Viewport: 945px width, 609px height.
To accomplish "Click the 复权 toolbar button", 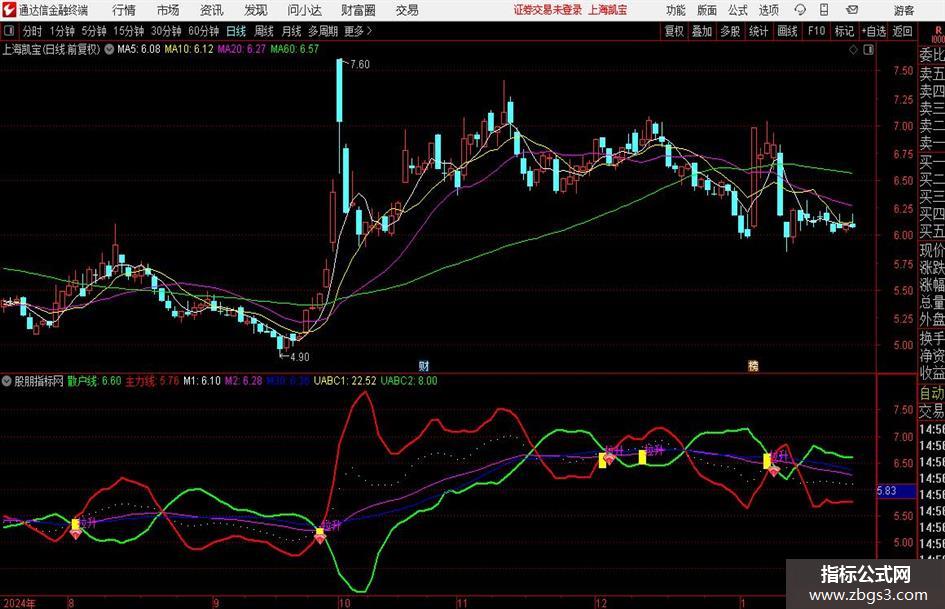I will [674, 31].
